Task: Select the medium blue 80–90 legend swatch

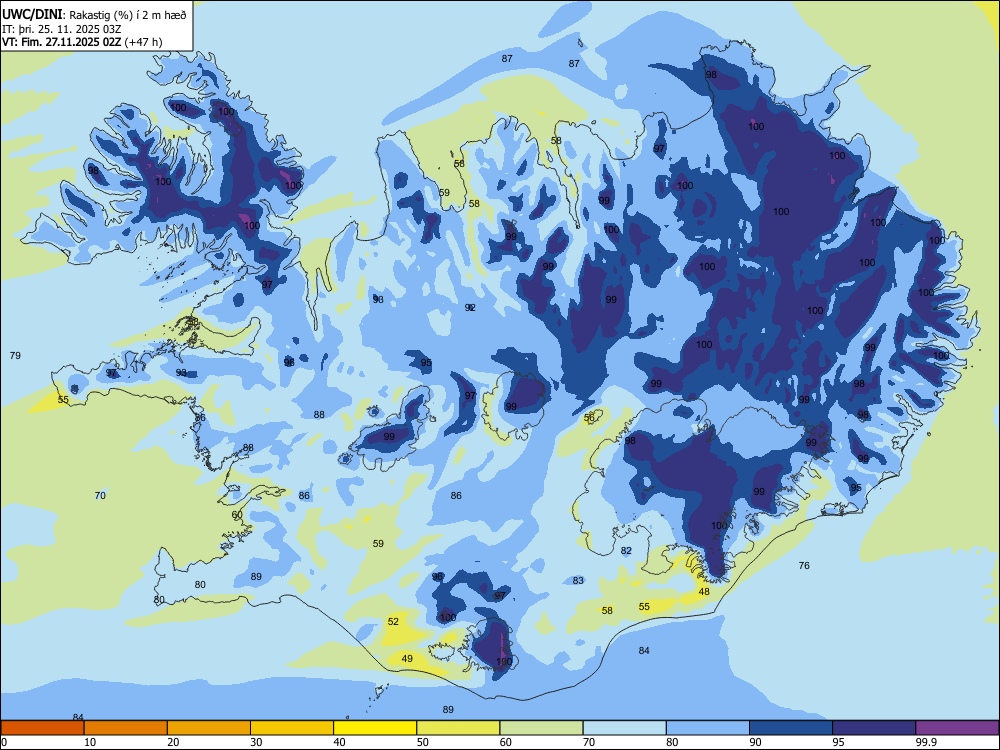Action: [x=707, y=728]
